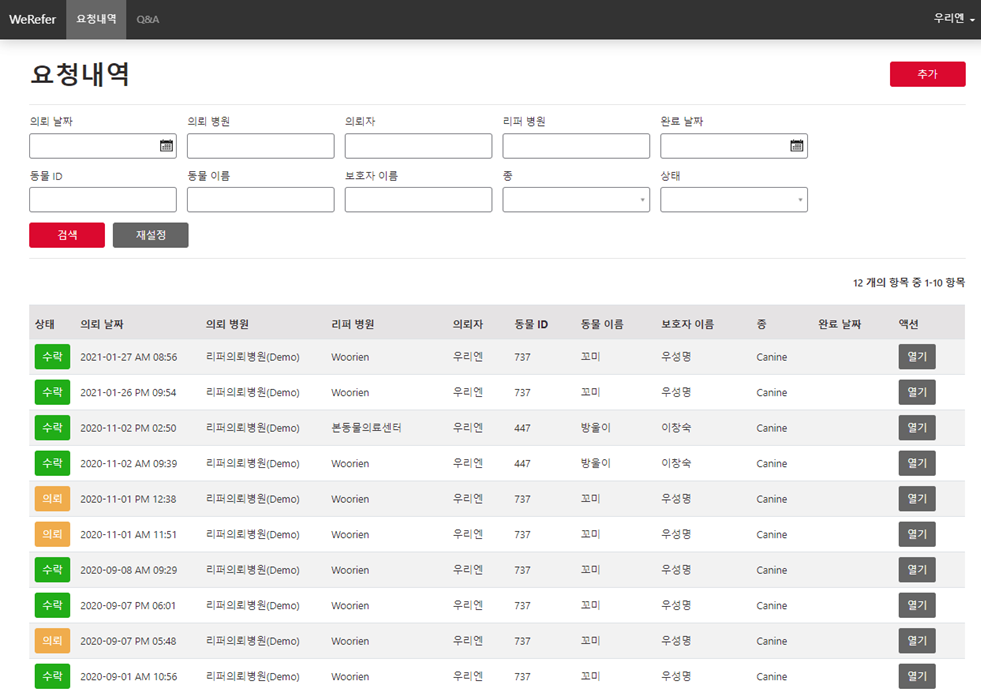Click 의뢰 badge on 2020-09-07 PM 05:48 row

point(52,641)
